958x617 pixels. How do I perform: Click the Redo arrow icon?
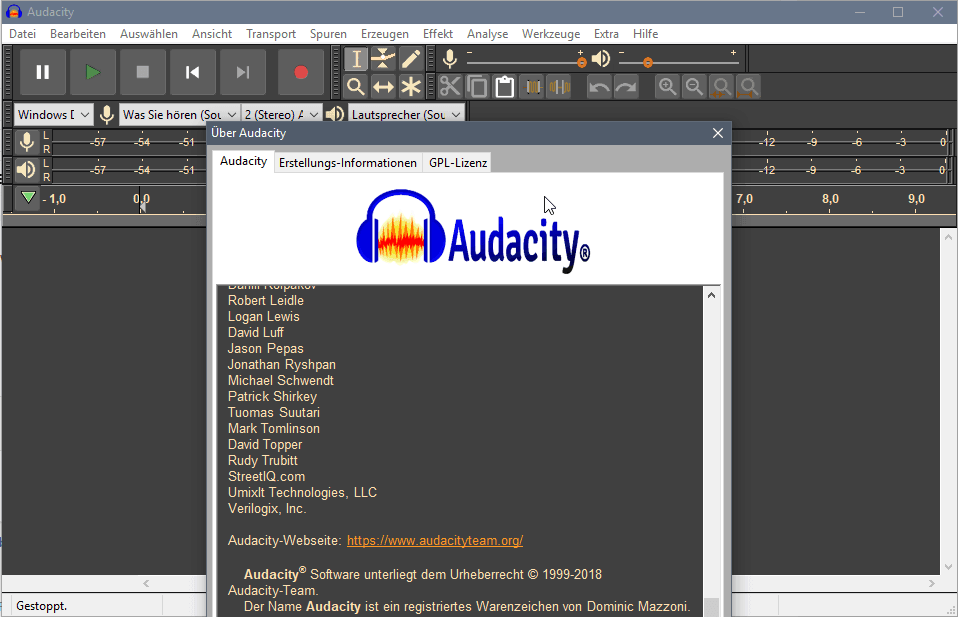[x=626, y=87]
